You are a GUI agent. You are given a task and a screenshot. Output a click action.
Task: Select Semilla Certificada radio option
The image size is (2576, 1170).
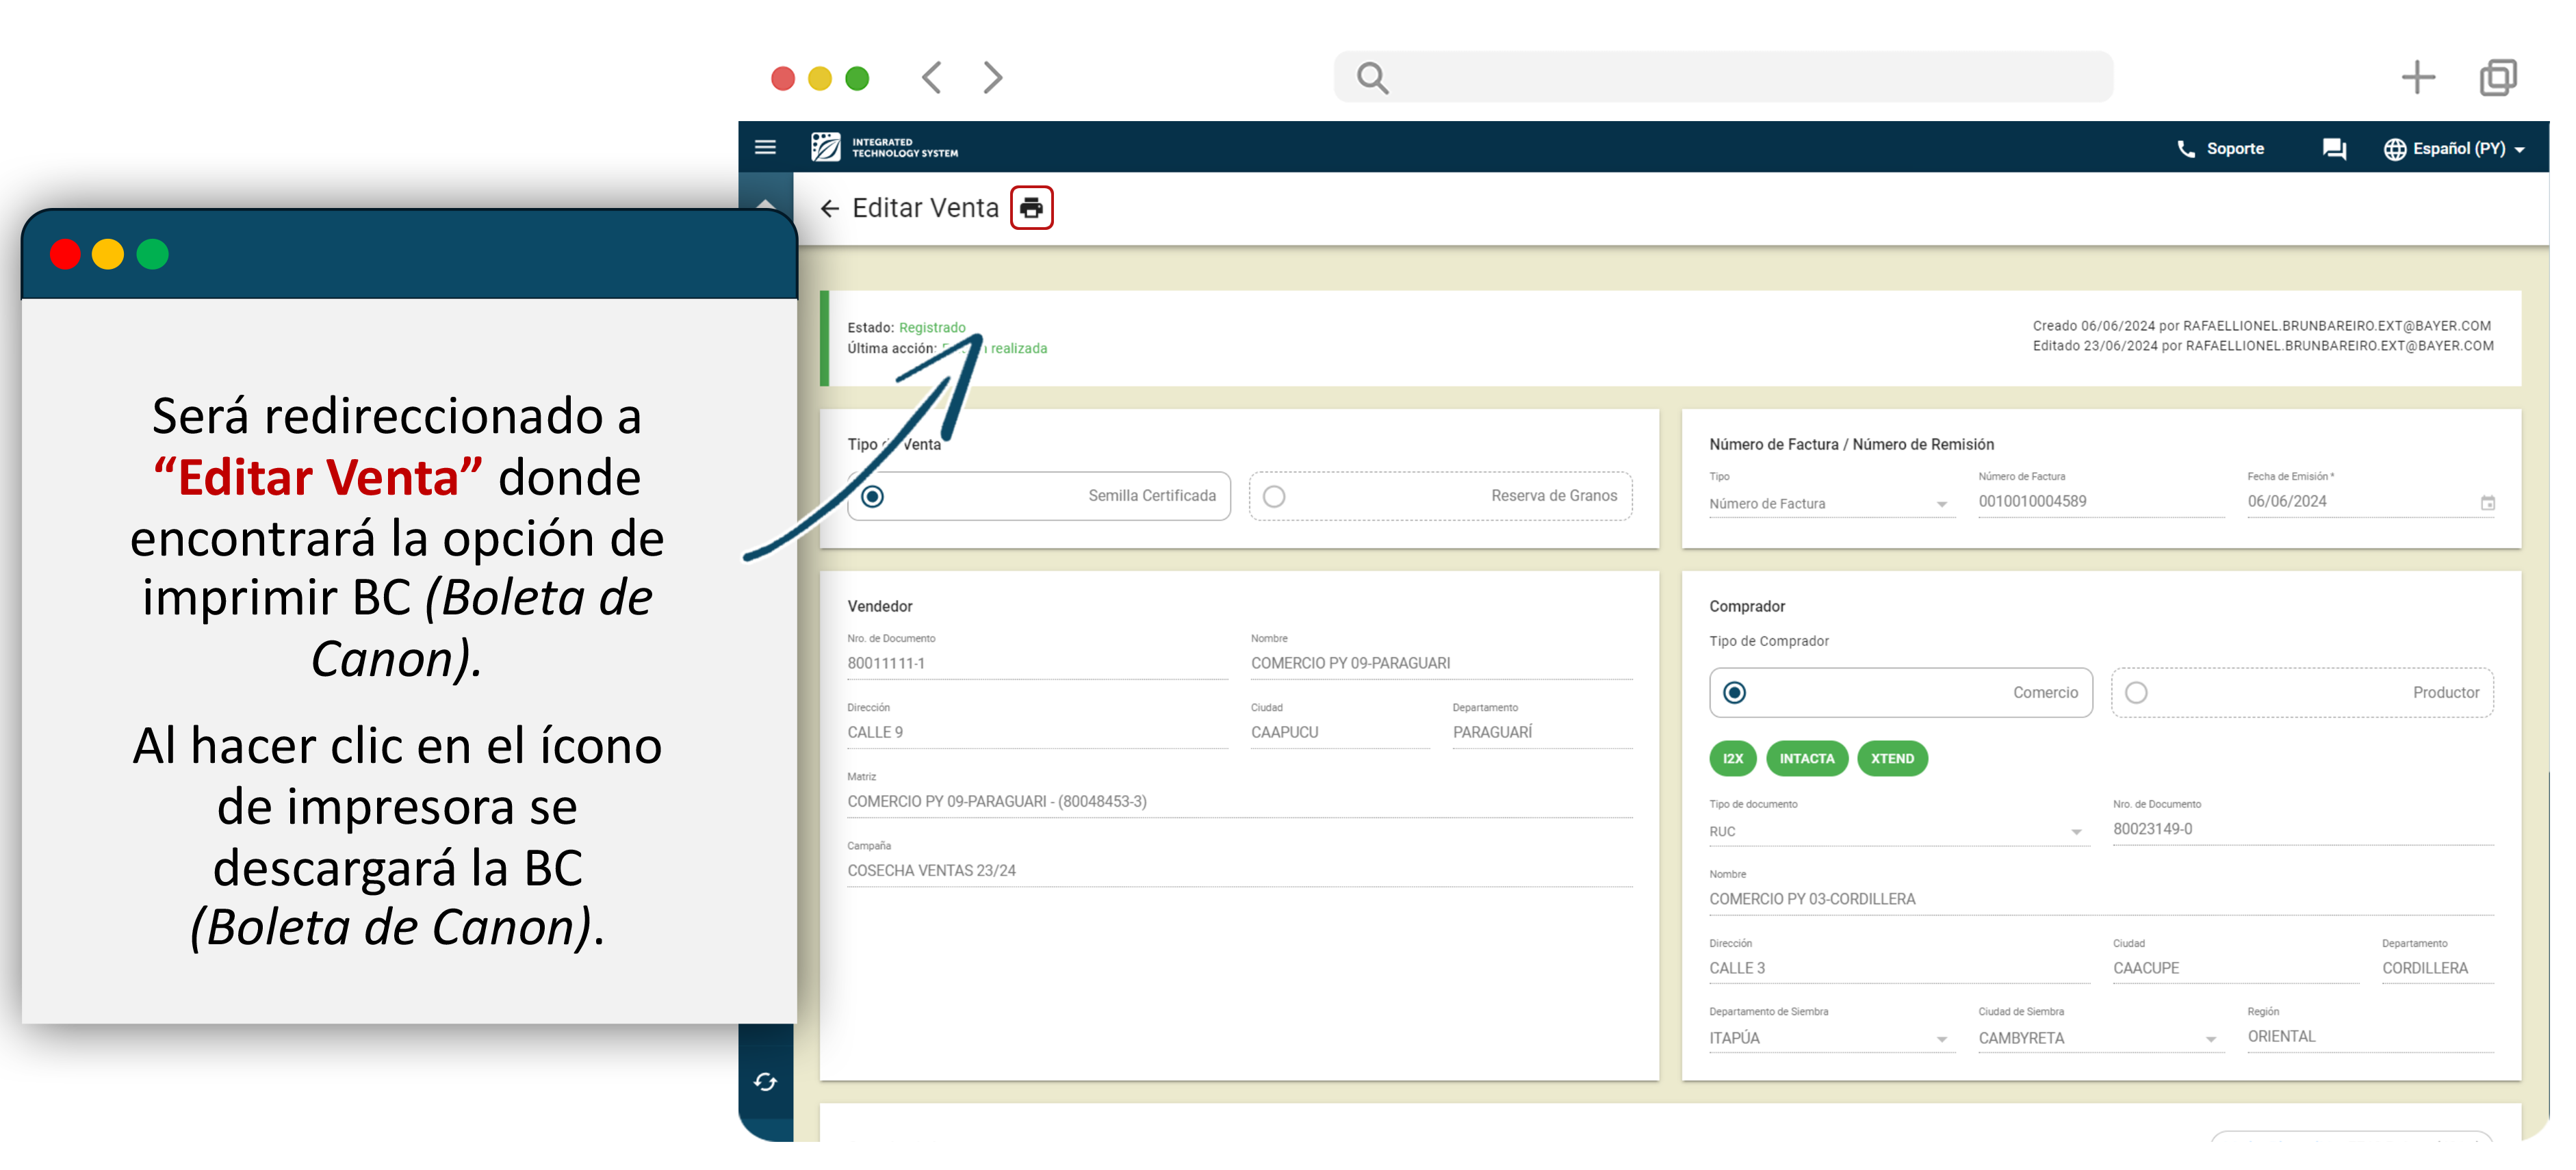(872, 497)
